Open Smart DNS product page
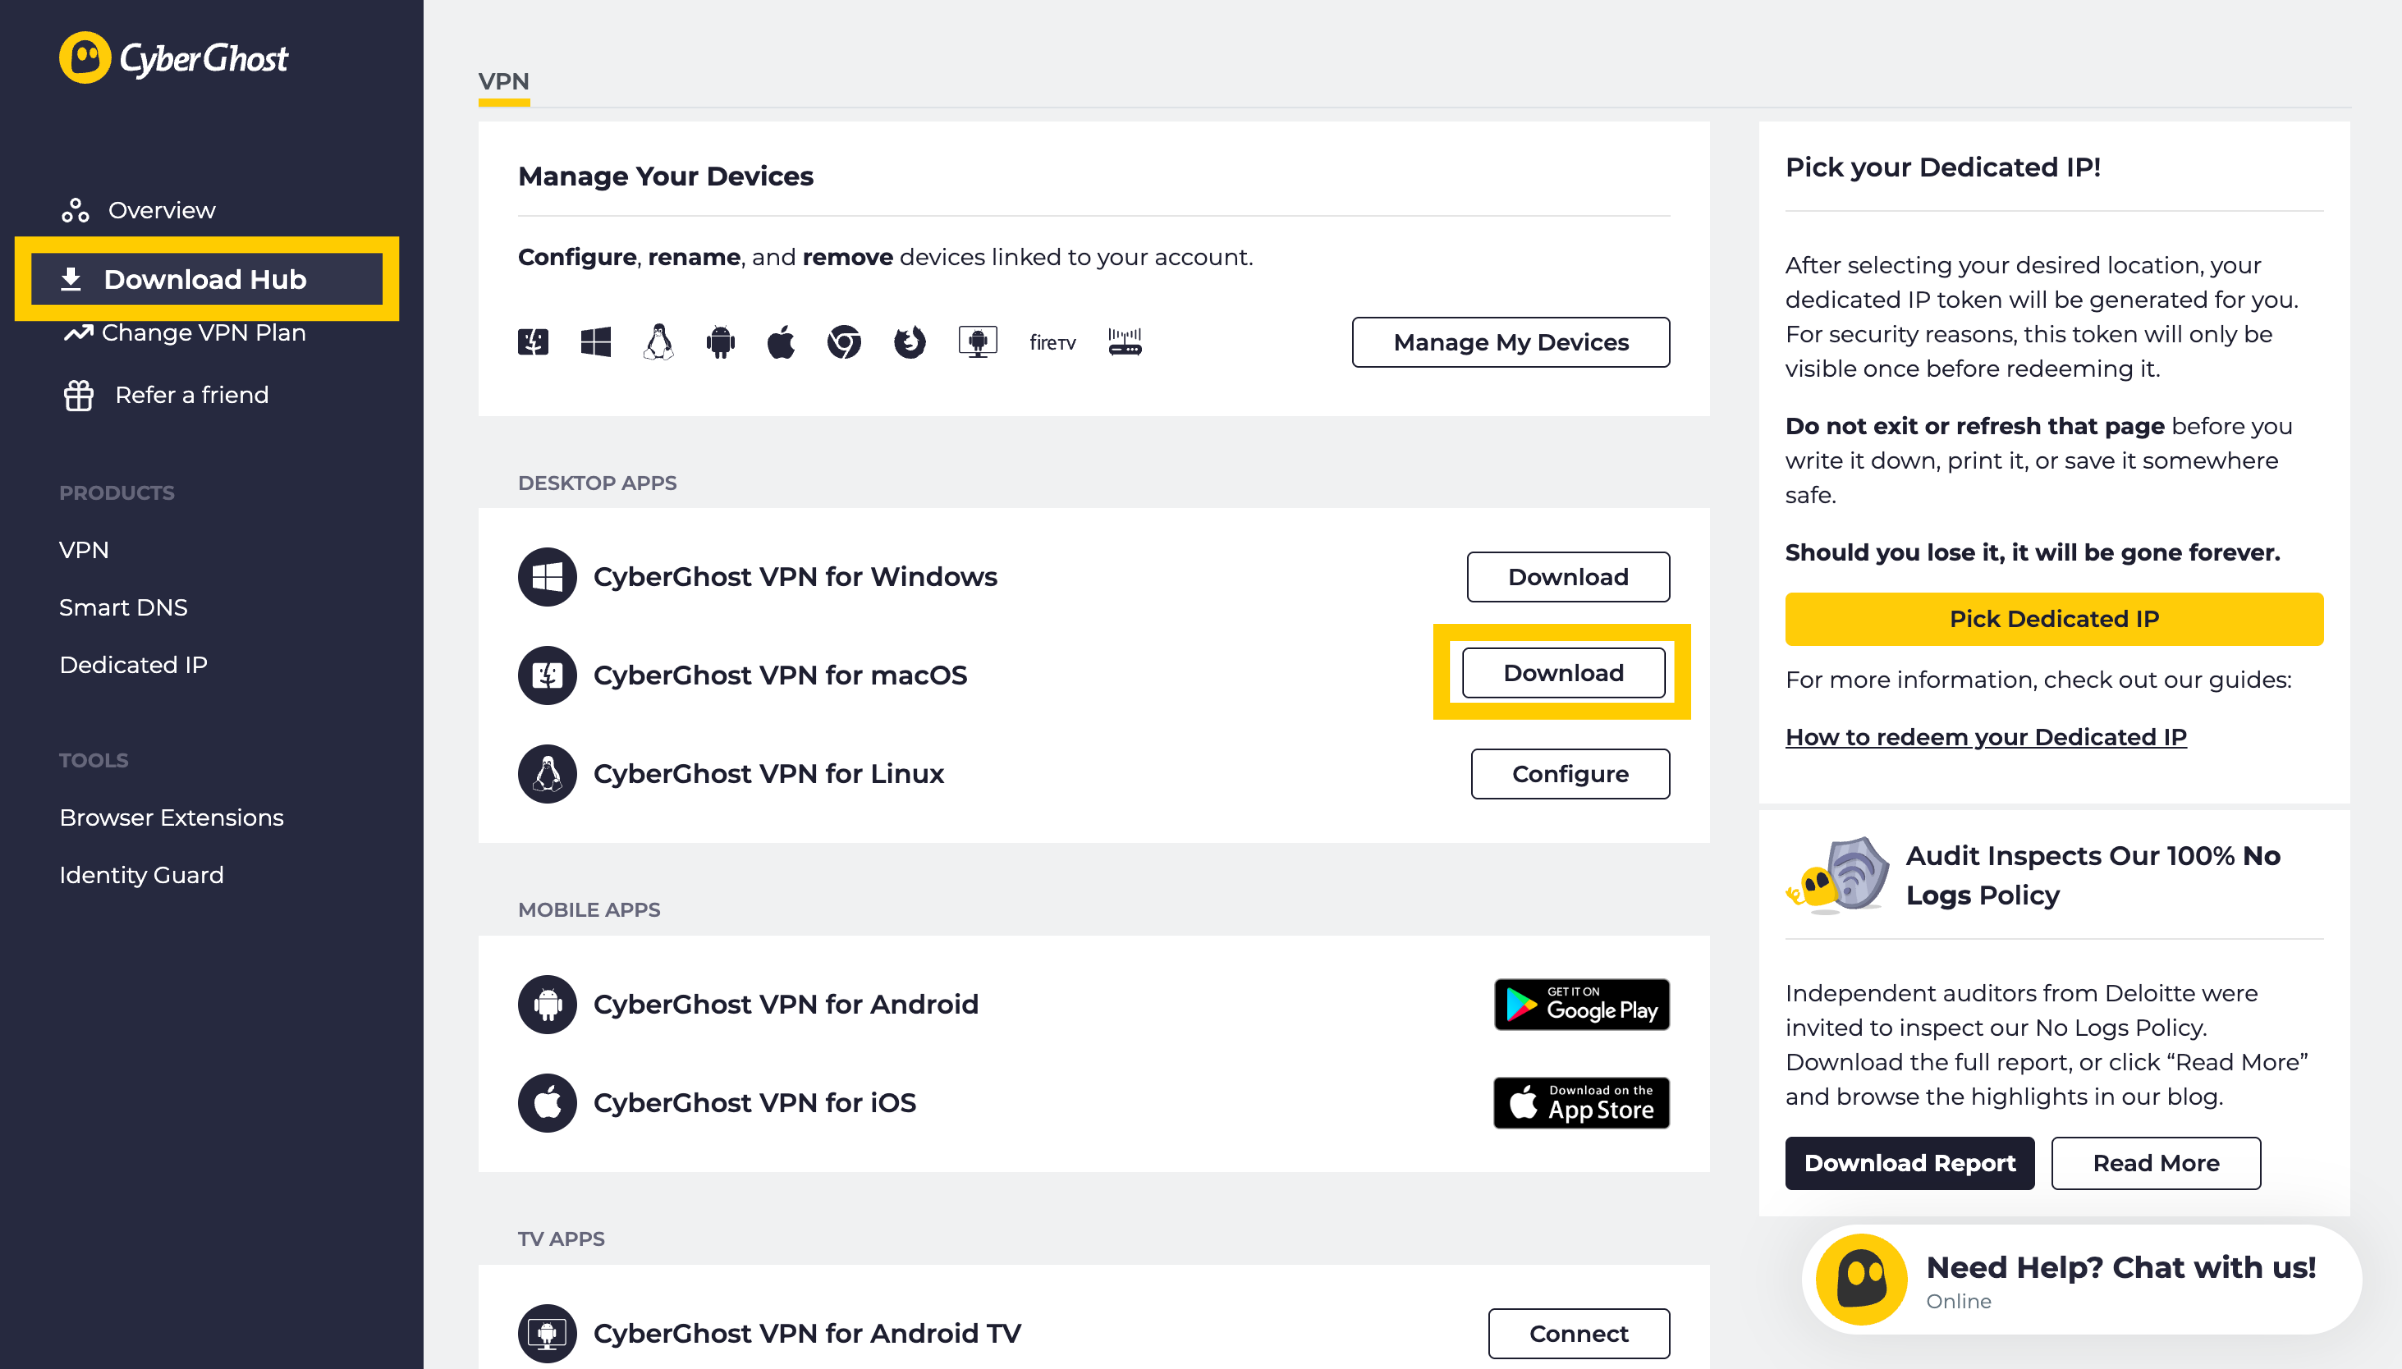Screen dimensions: 2402x1369 123,607
